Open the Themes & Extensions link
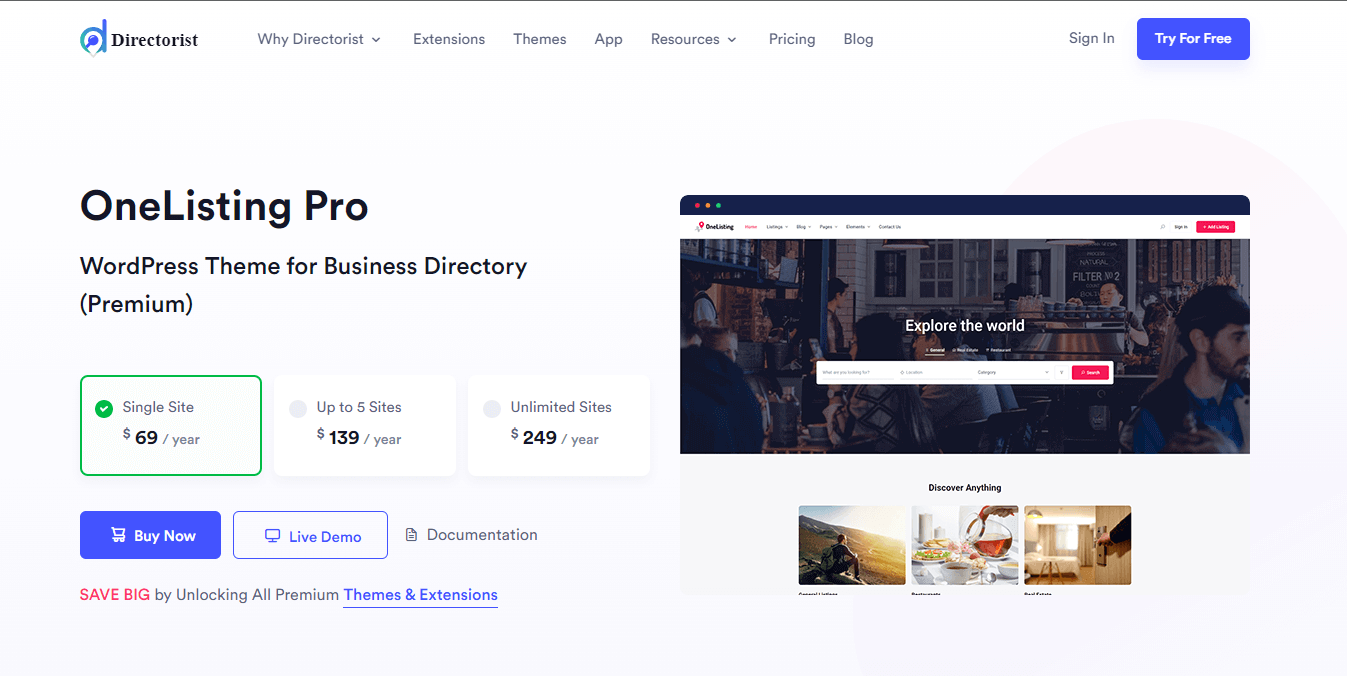 point(420,594)
